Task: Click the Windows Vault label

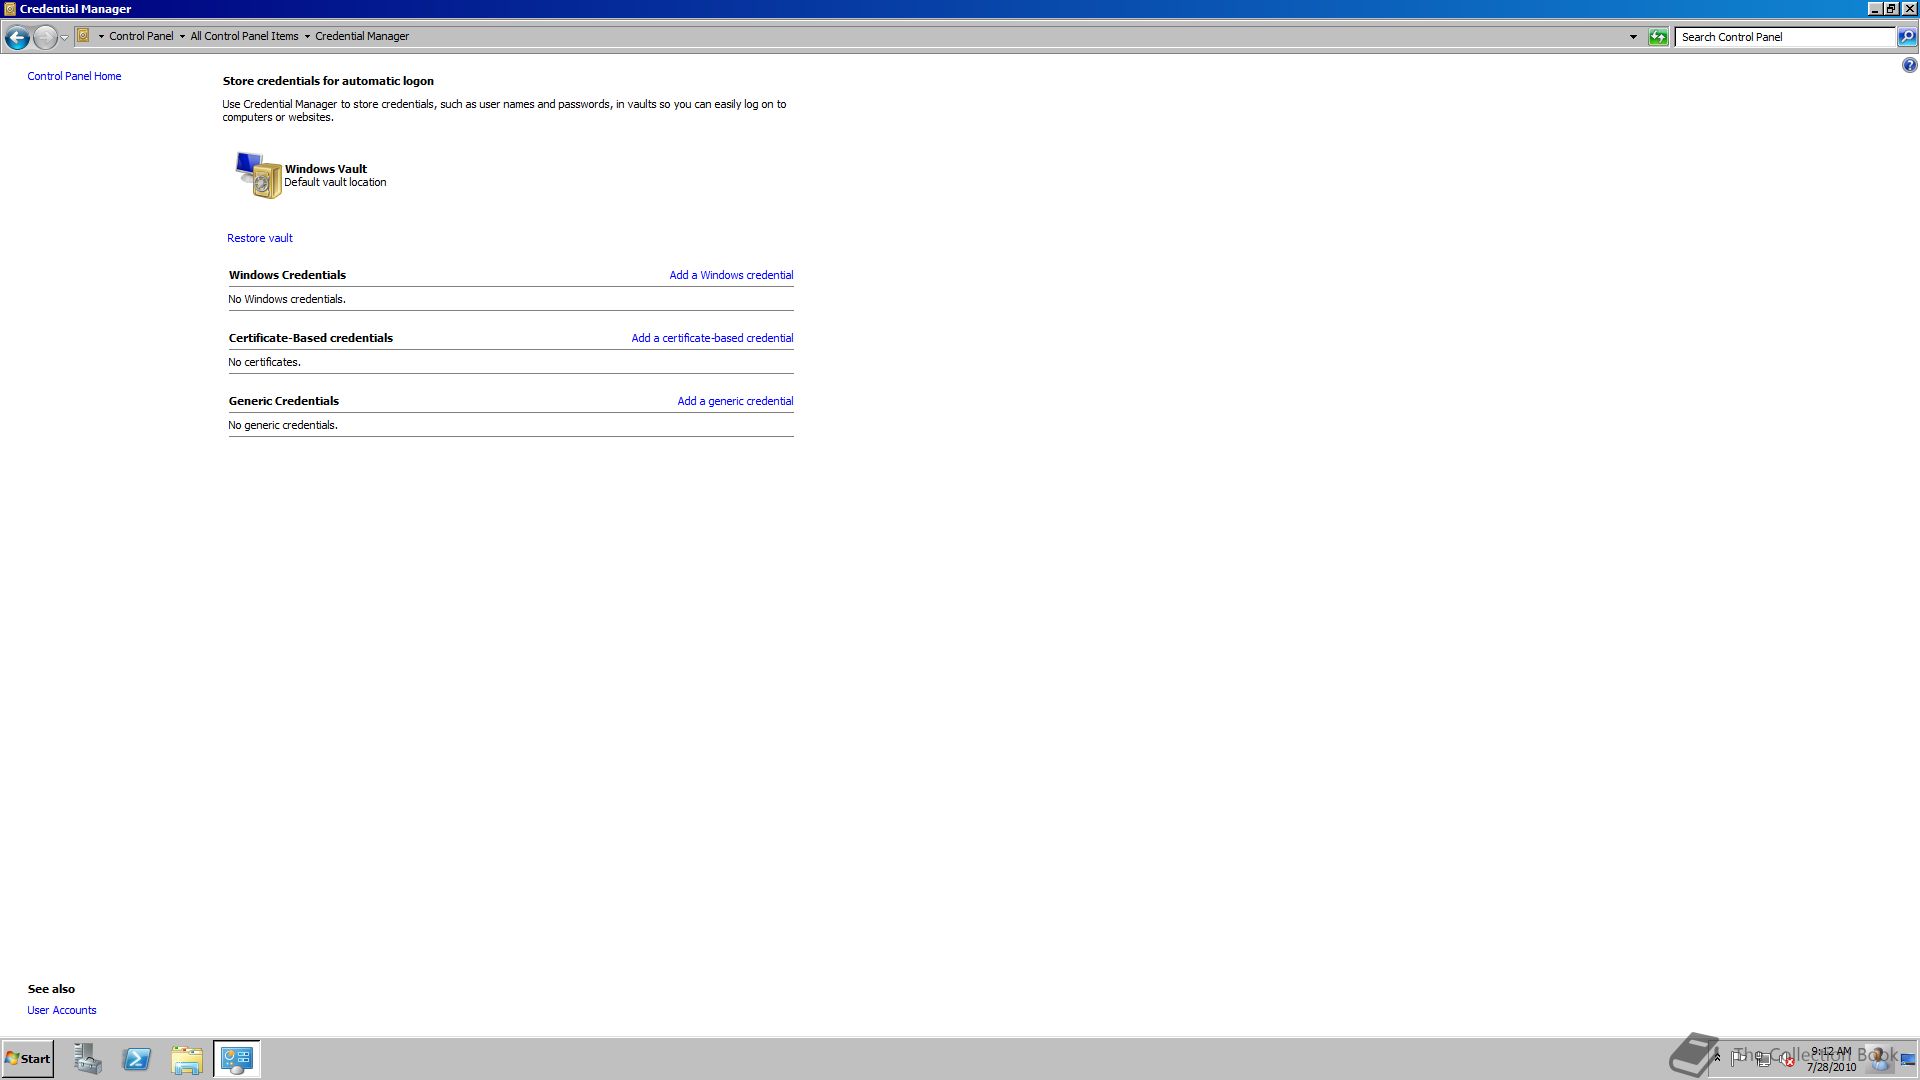Action: pos(326,169)
